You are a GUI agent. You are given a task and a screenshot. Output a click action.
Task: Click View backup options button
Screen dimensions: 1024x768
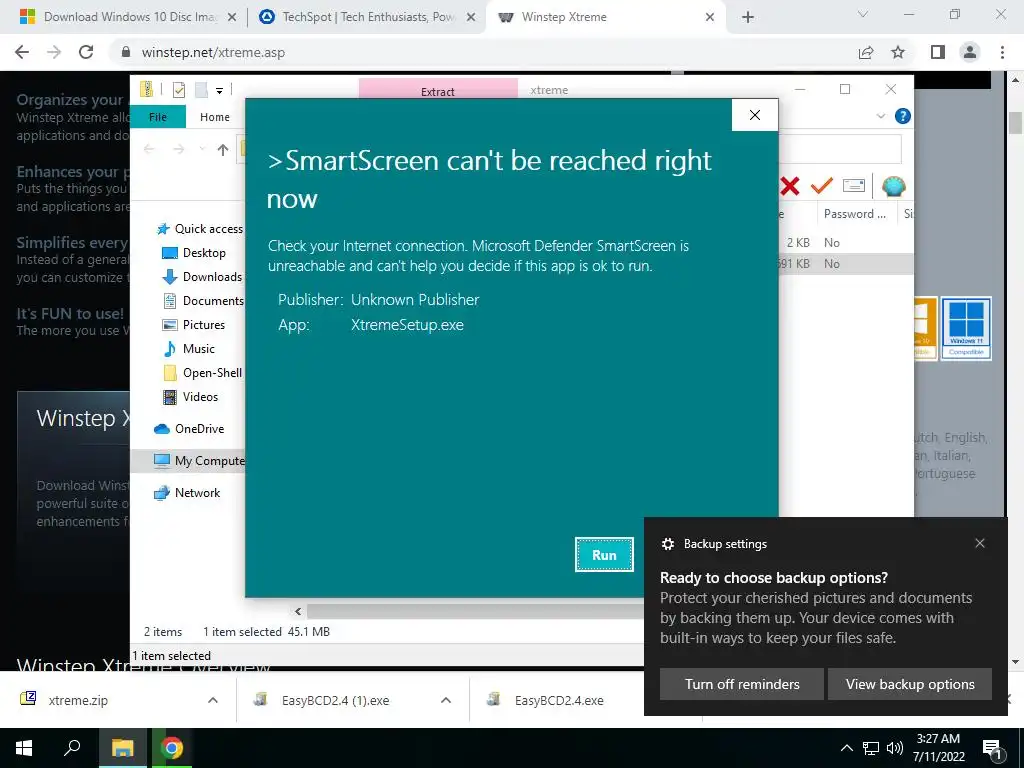click(910, 684)
